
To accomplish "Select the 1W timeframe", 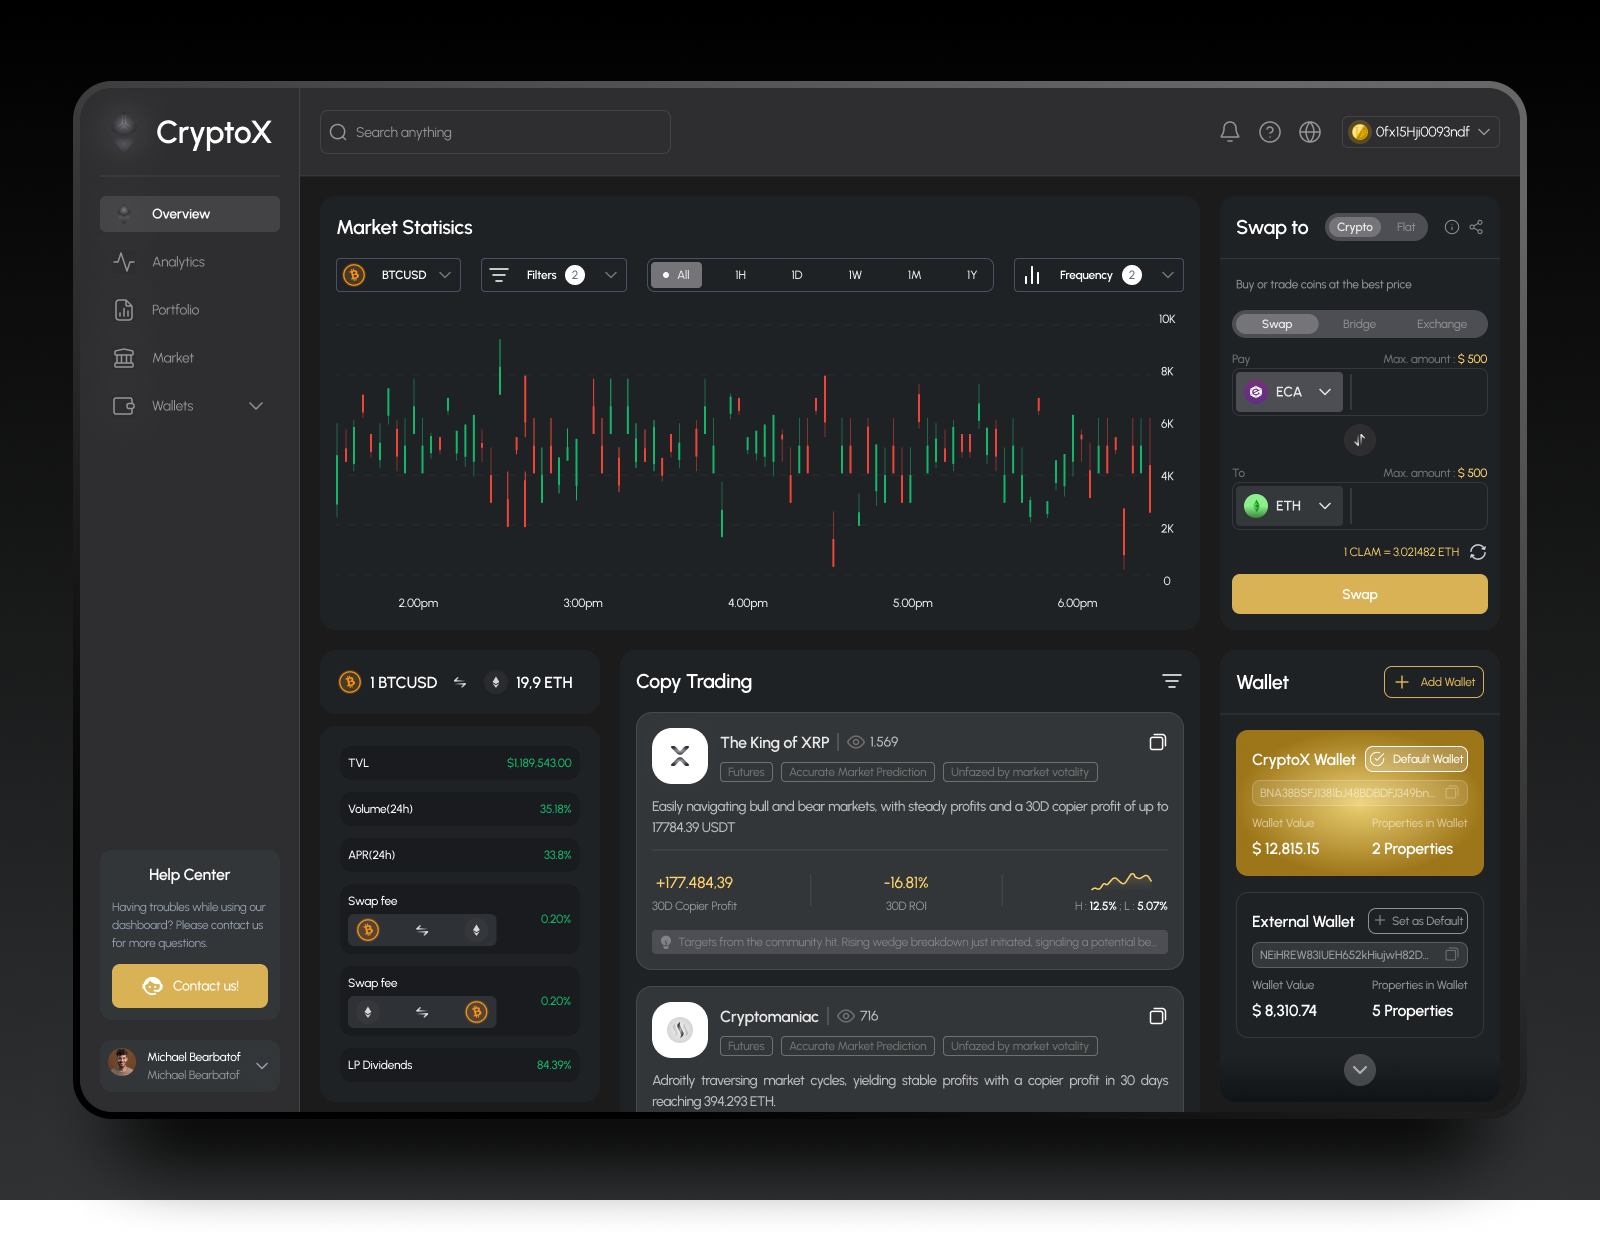I will click(x=854, y=274).
